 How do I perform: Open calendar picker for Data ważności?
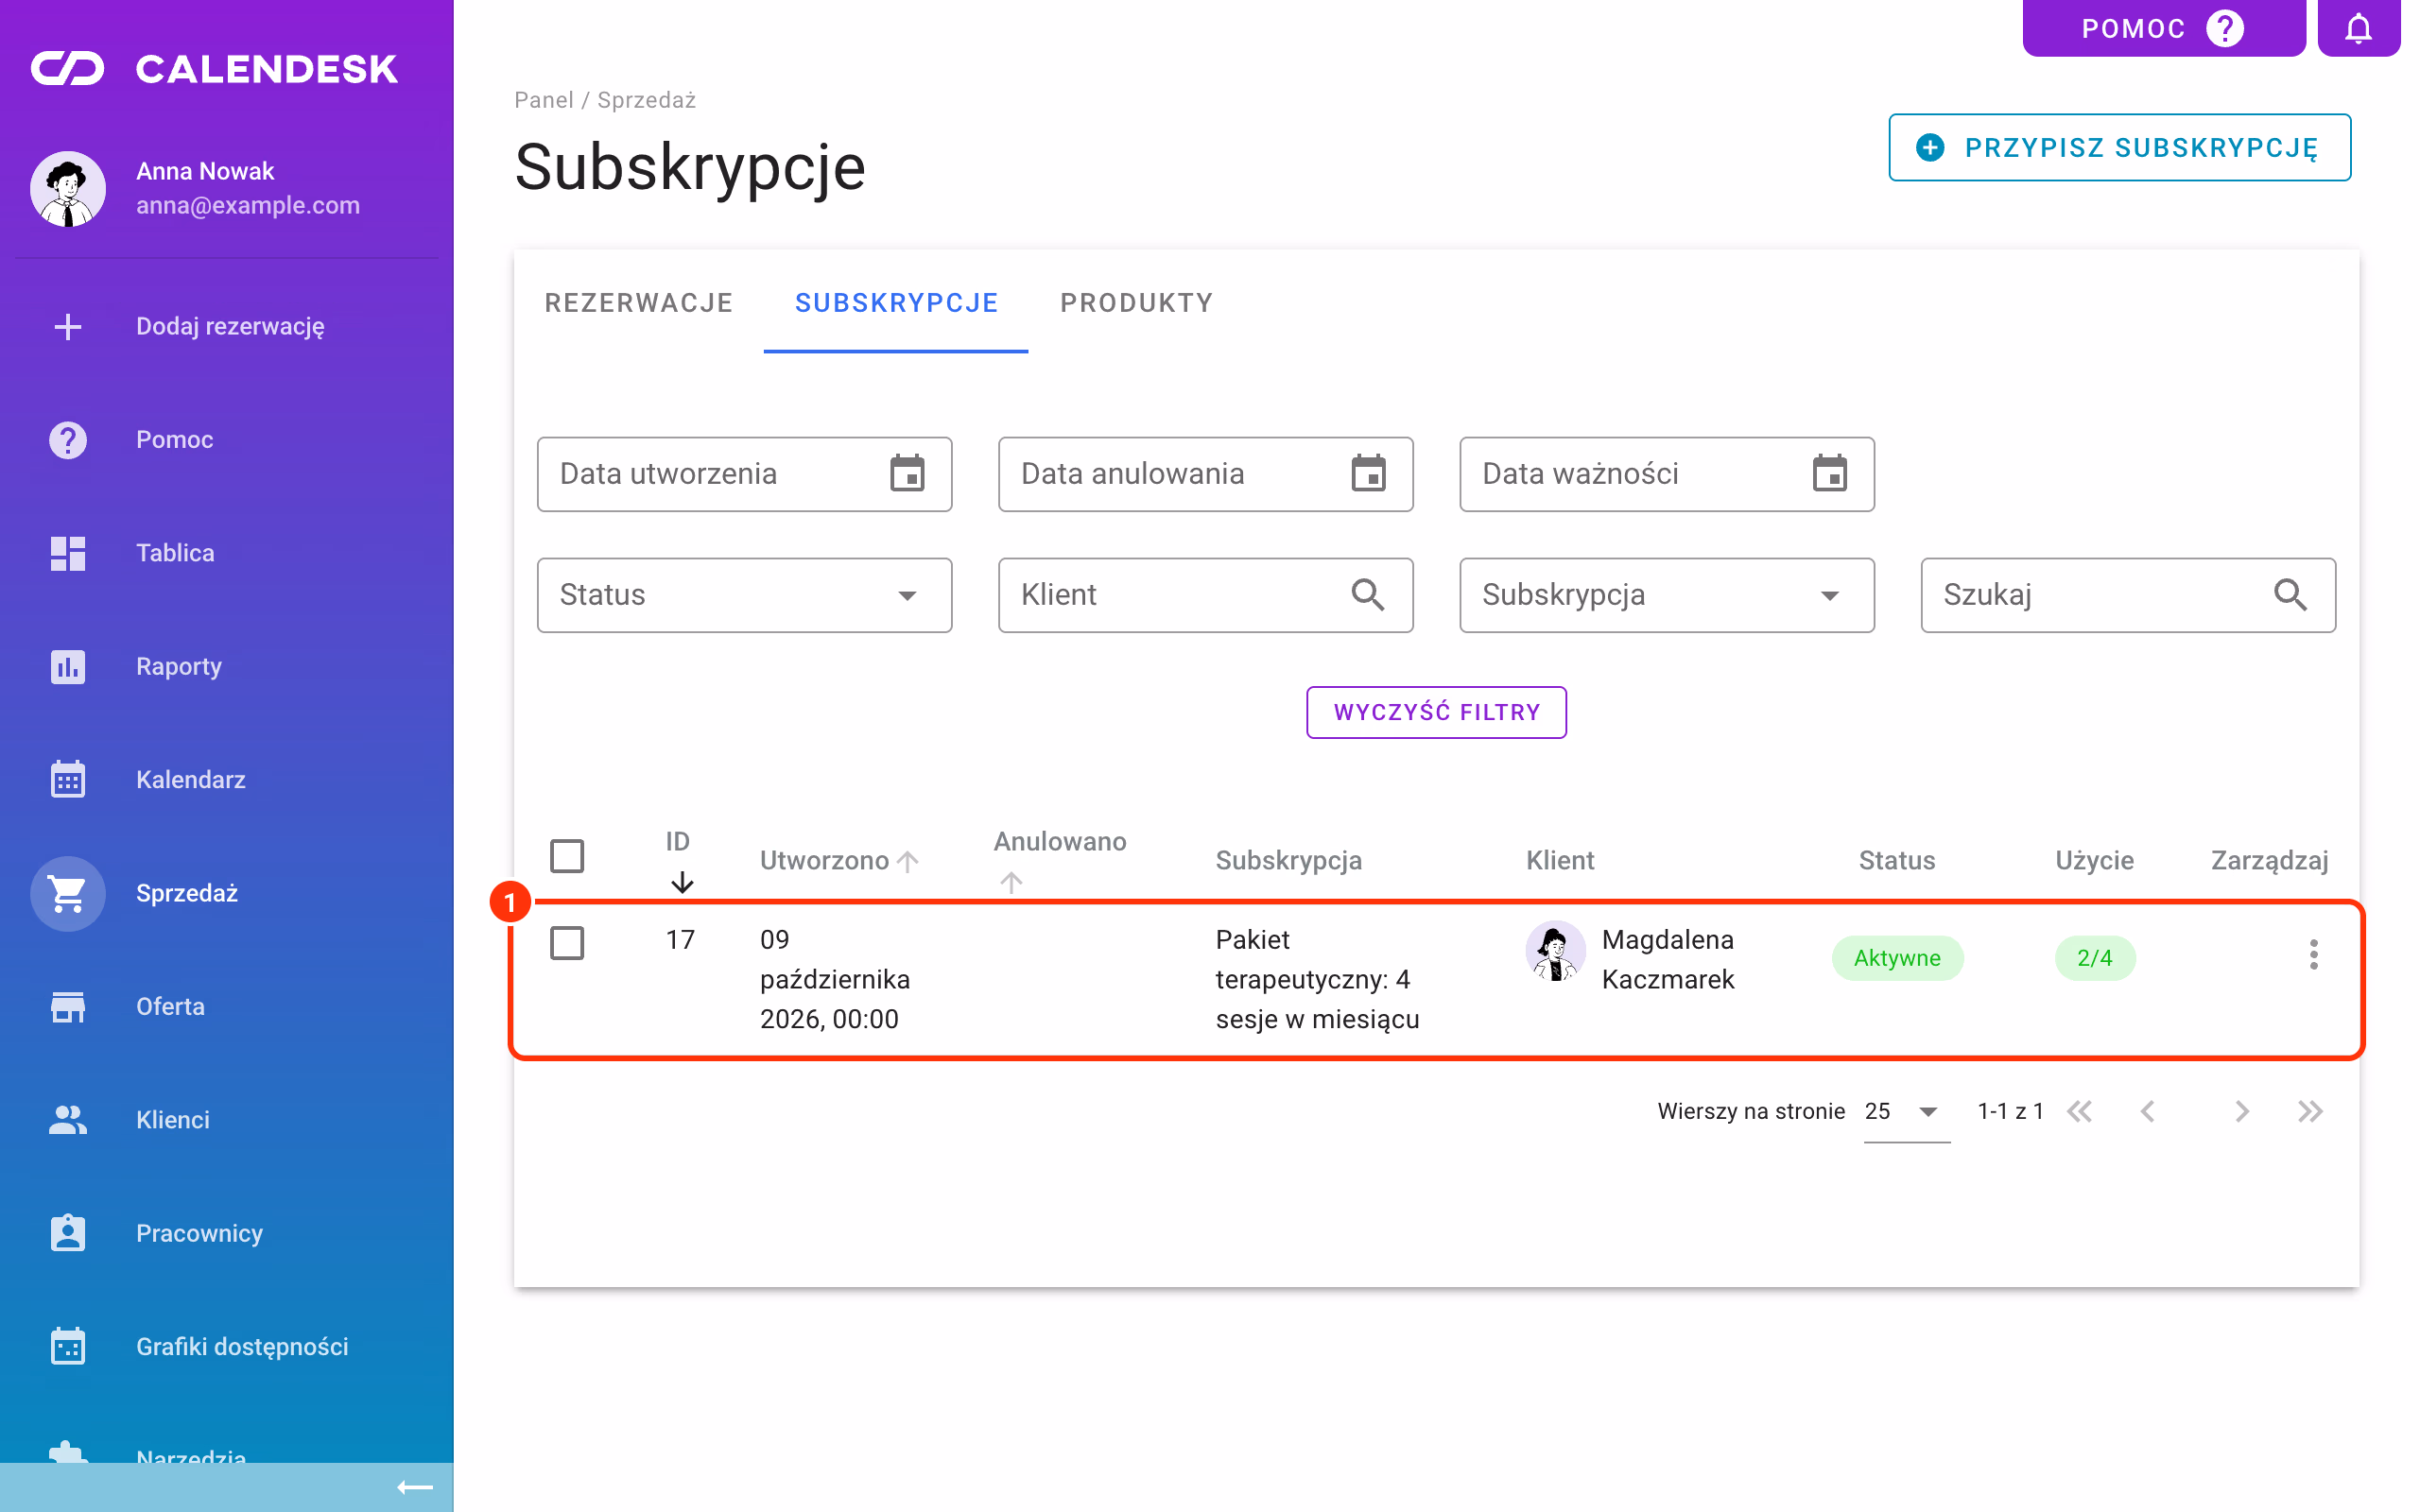pyautogui.click(x=1829, y=473)
